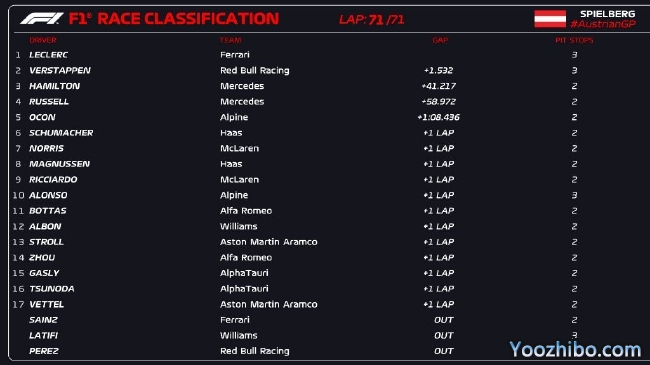Select SAINZ's OUT status

[444, 320]
